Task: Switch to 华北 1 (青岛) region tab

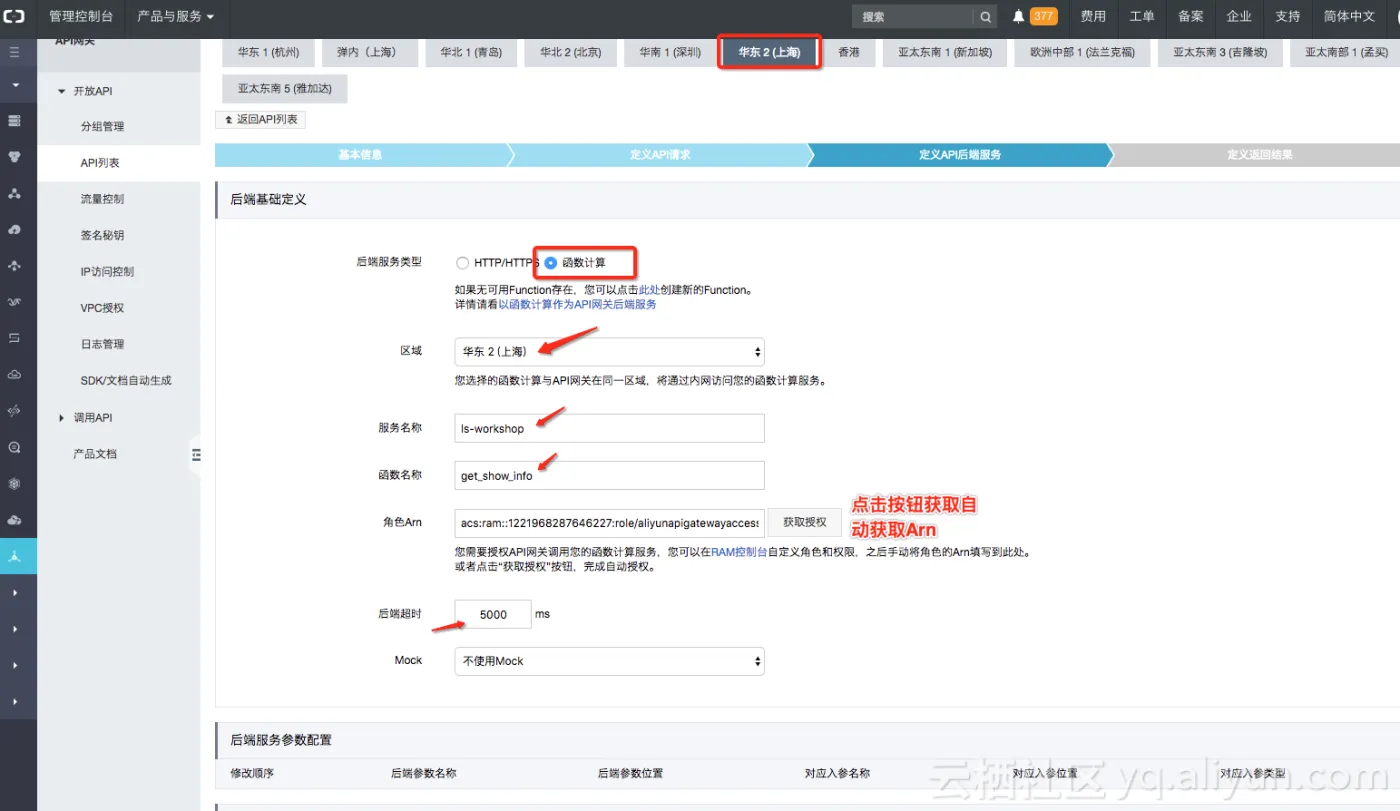Action: coord(469,52)
